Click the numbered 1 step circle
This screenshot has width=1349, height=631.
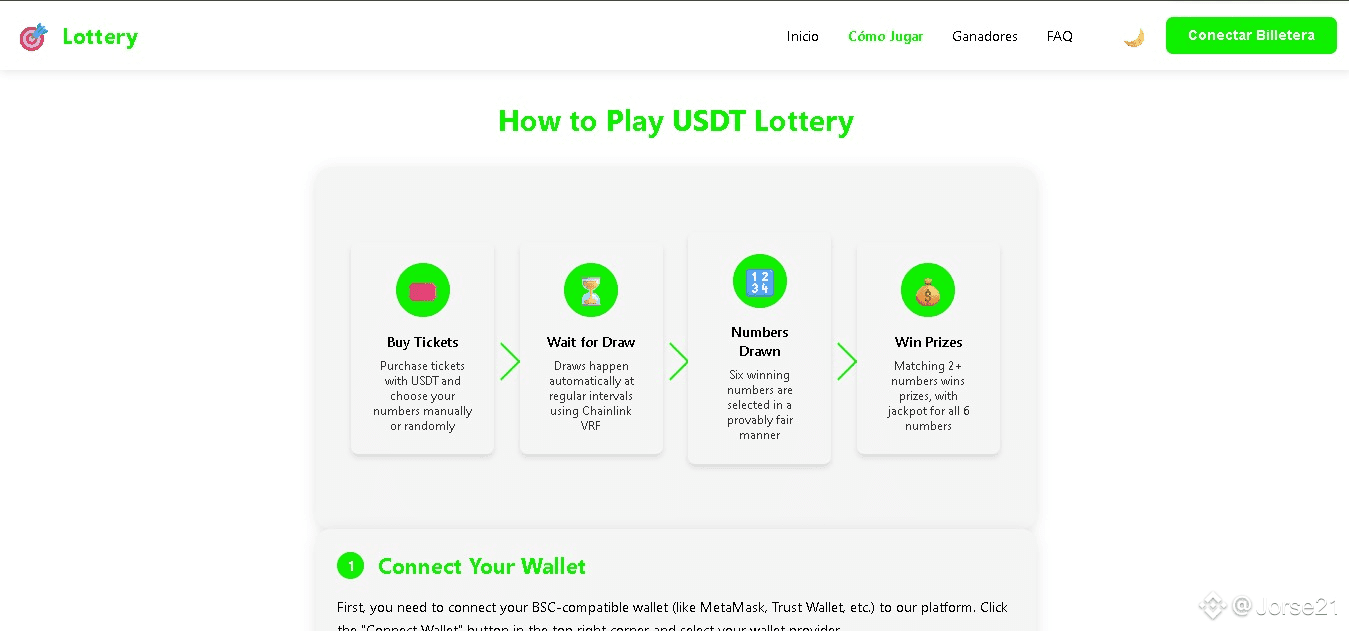pyautogui.click(x=350, y=566)
